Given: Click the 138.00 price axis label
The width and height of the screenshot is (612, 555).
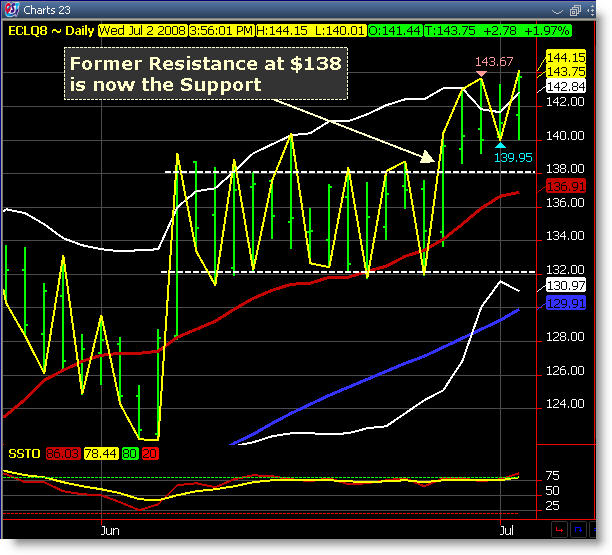Looking at the screenshot, I should [x=565, y=169].
